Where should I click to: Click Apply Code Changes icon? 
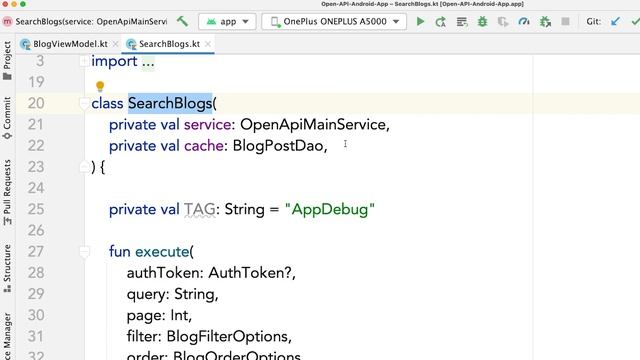462,22
